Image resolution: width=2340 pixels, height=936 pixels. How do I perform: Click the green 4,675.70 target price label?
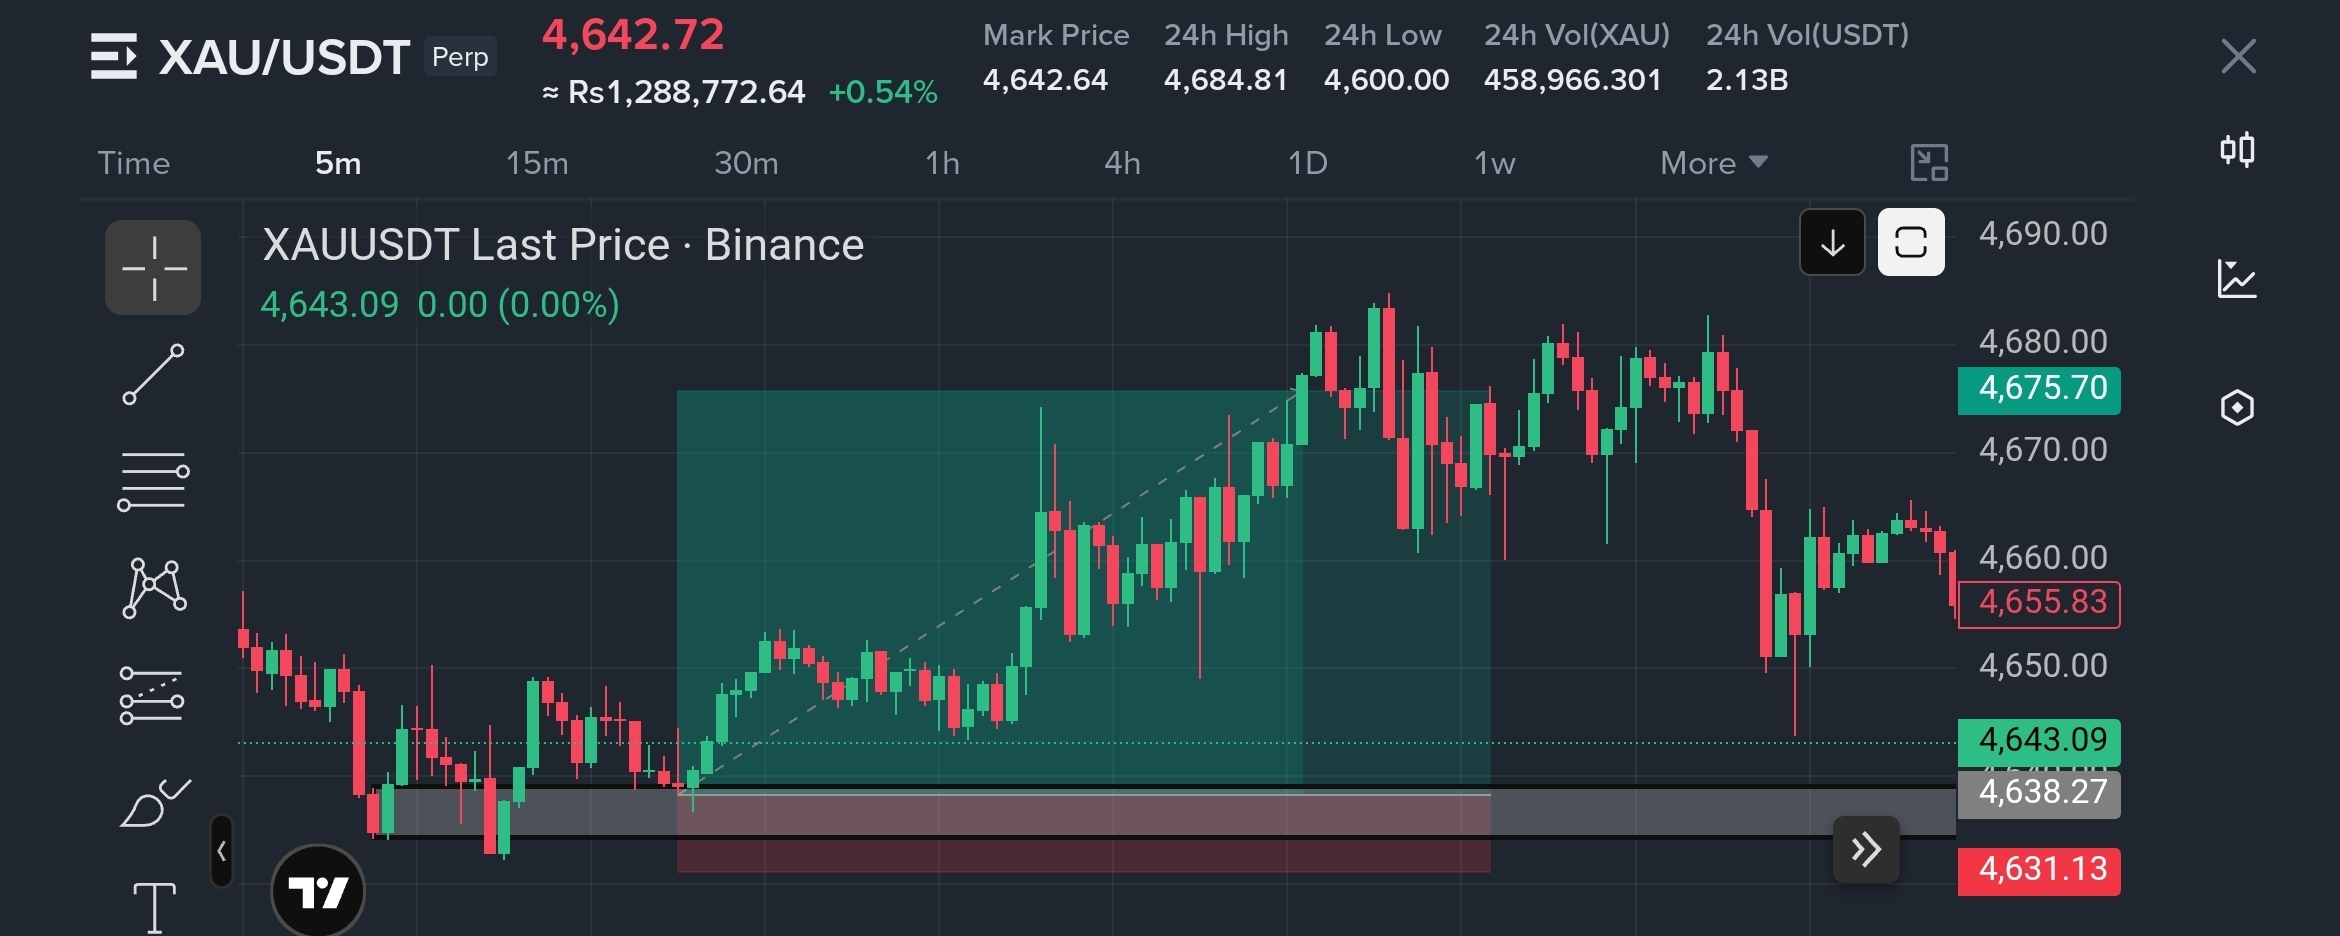coord(2039,389)
